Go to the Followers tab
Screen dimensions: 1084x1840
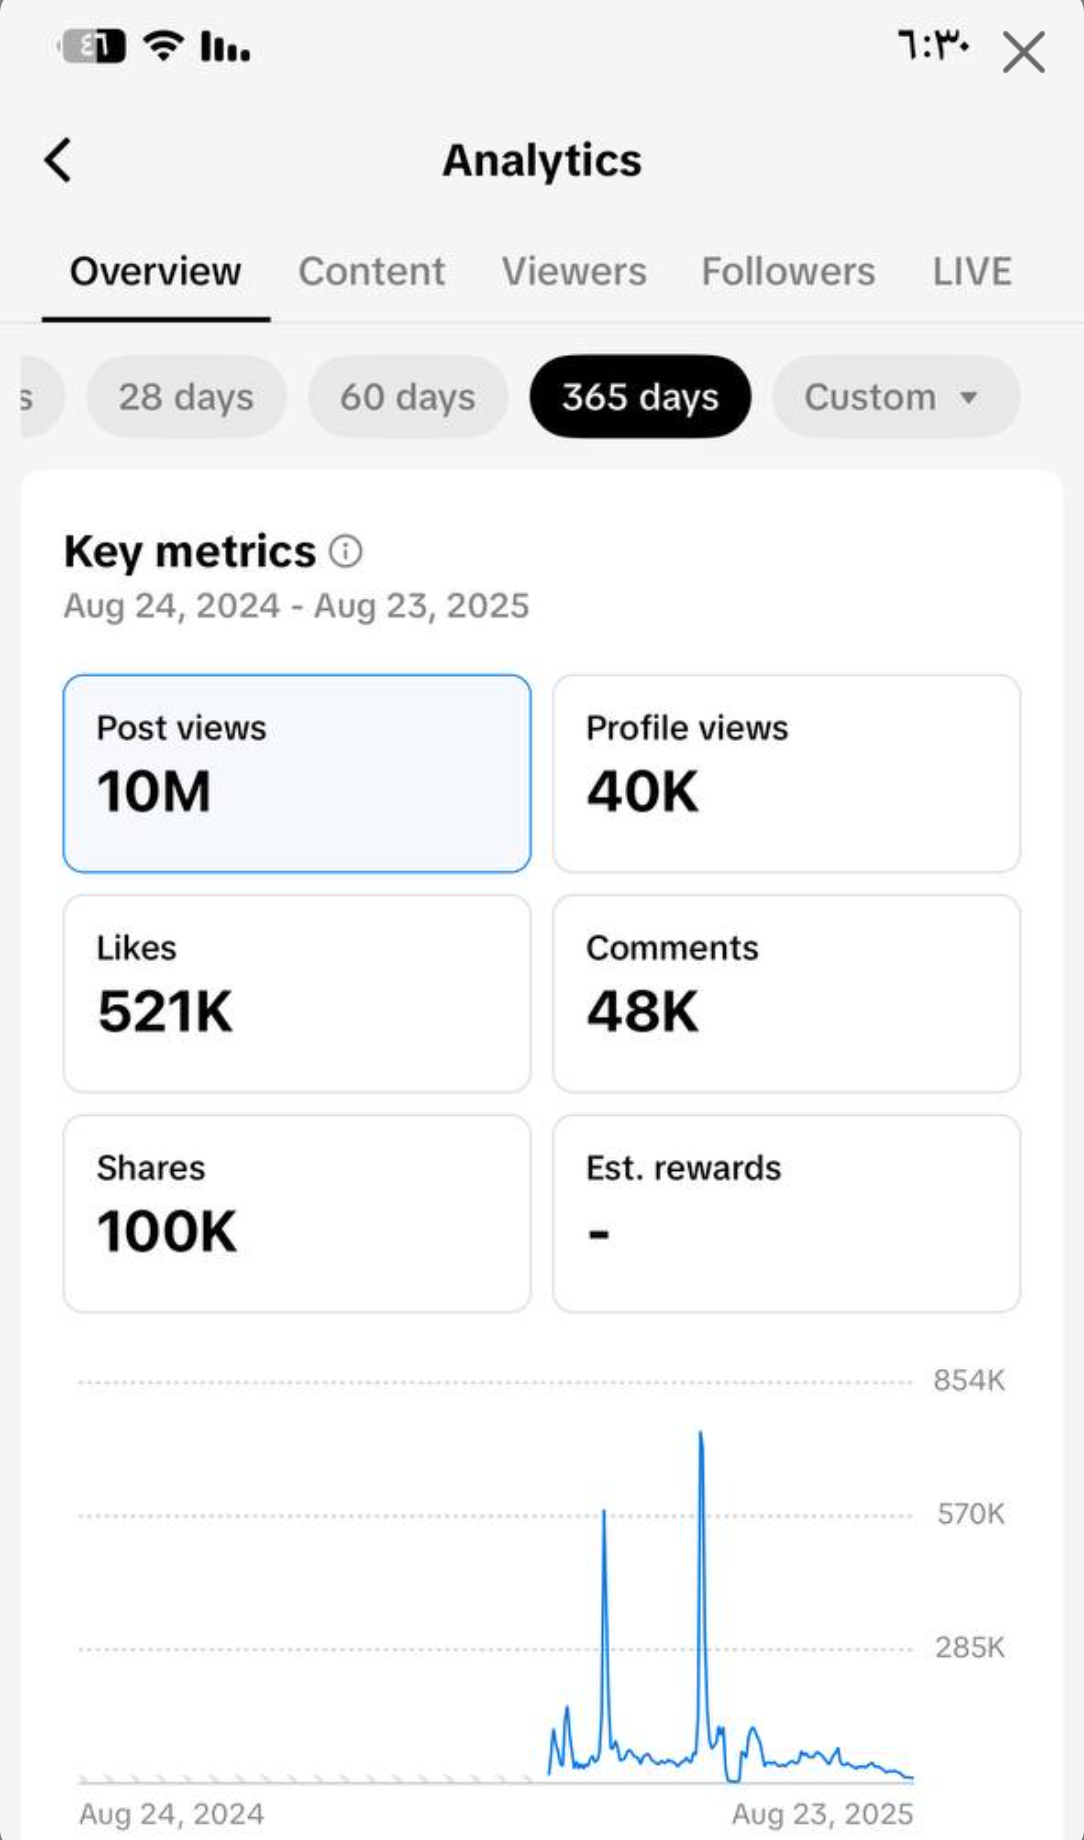coord(788,272)
